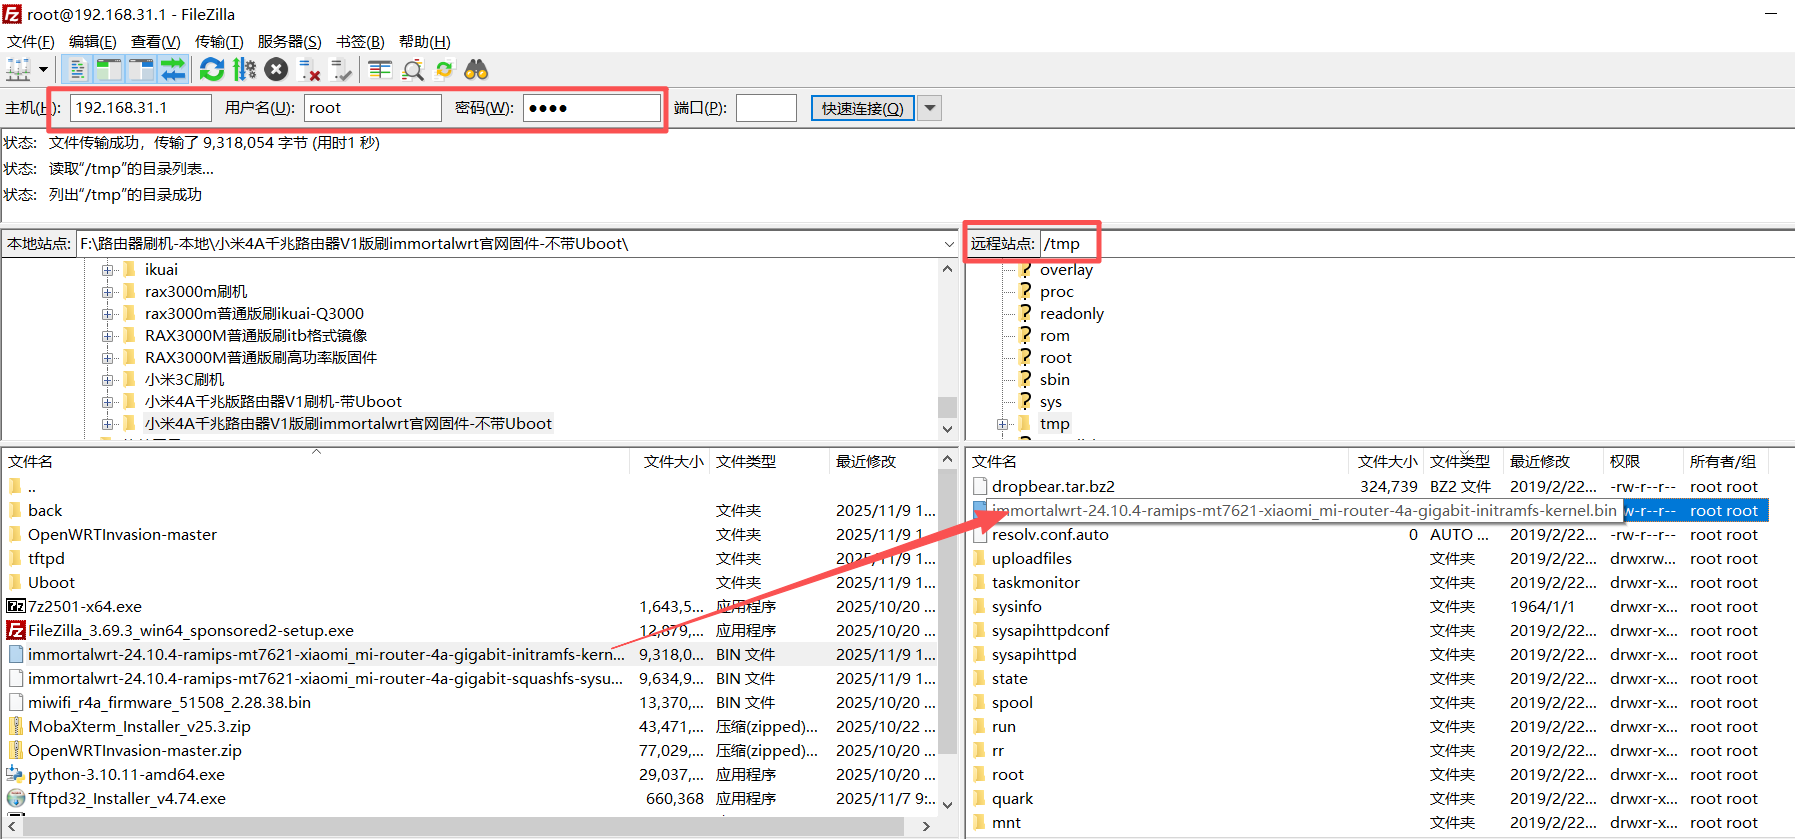Open the 传输(T) menu
Image resolution: width=1795 pixels, height=839 pixels.
(219, 41)
